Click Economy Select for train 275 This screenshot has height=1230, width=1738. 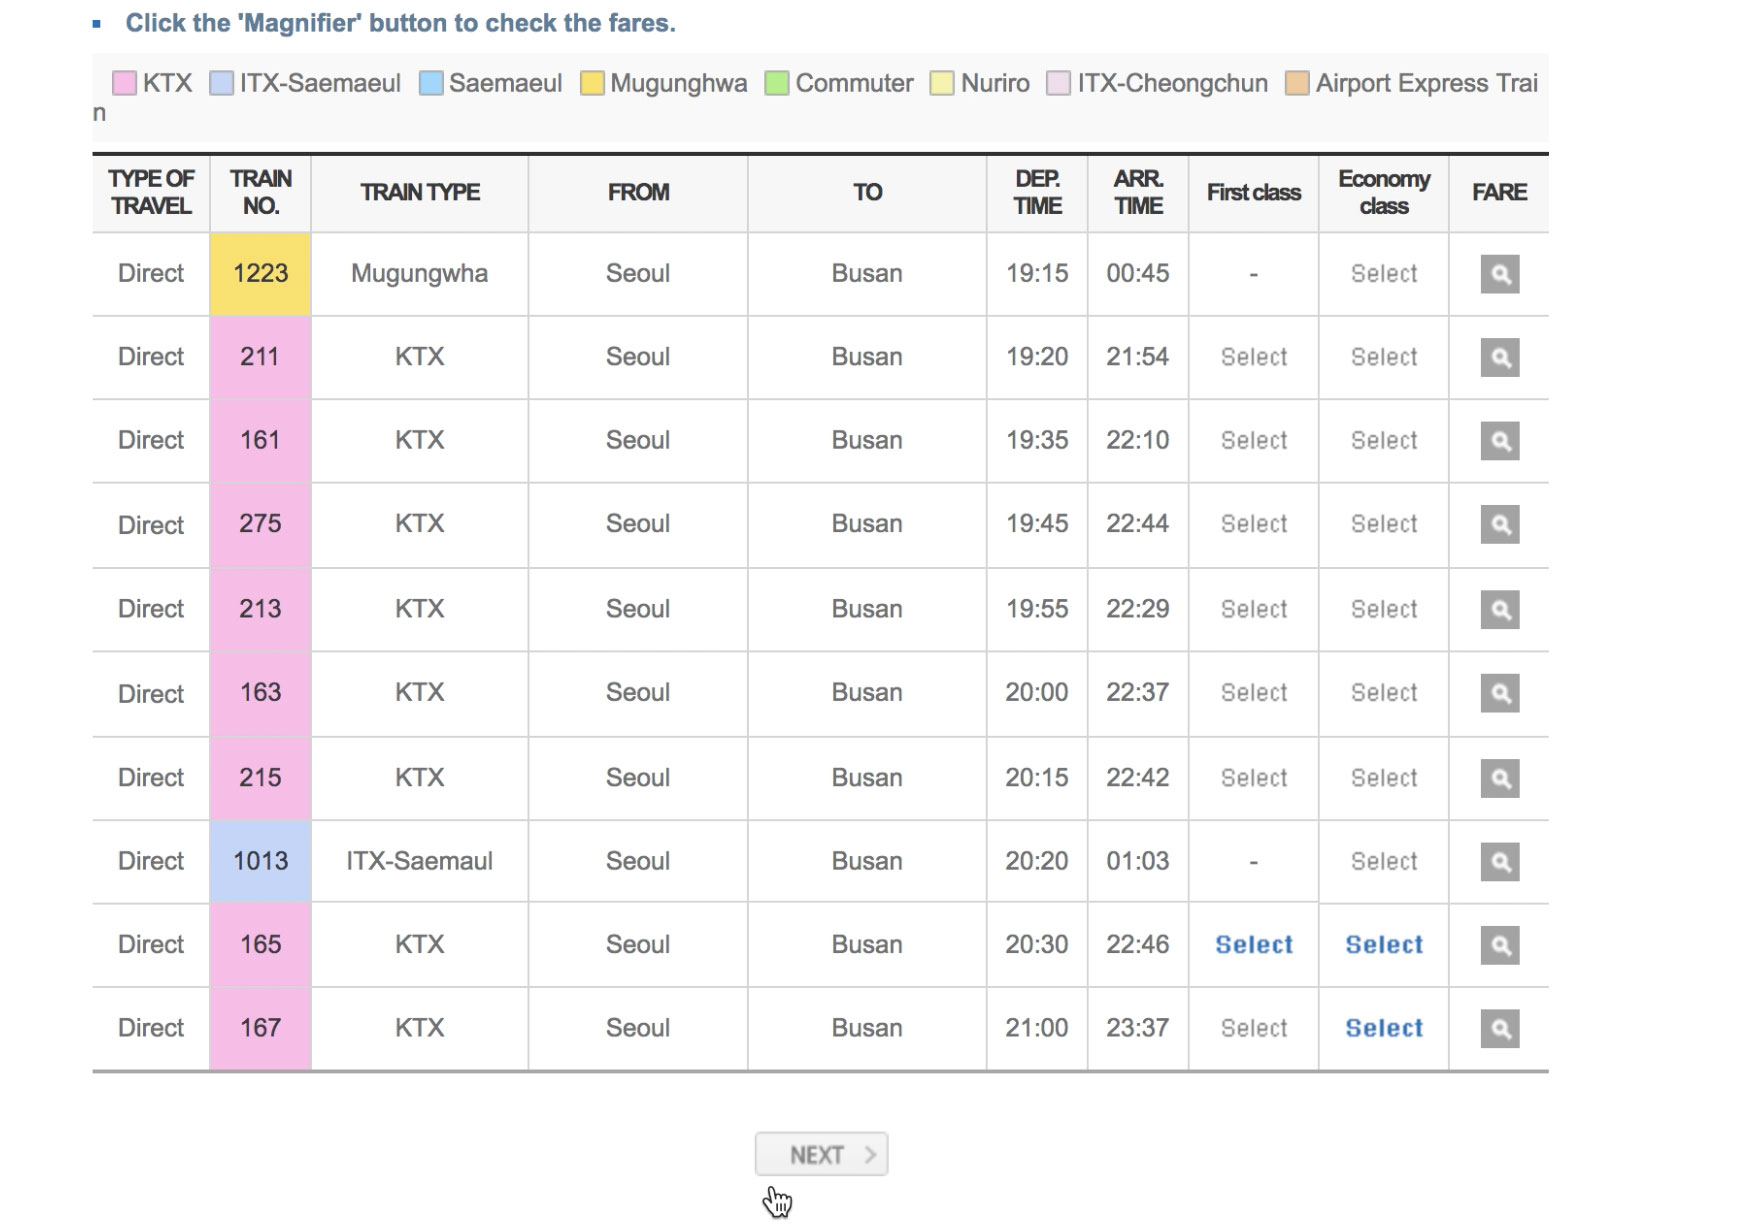coord(1383,524)
